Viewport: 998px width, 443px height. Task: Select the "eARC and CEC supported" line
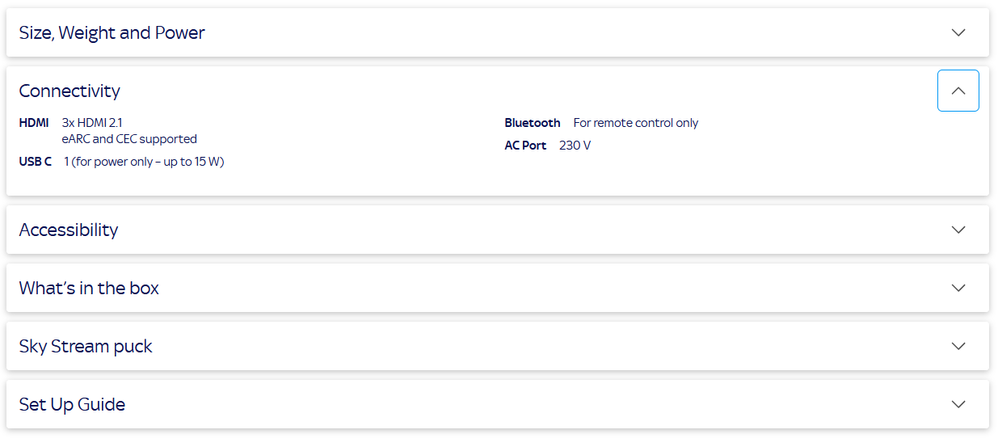129,139
